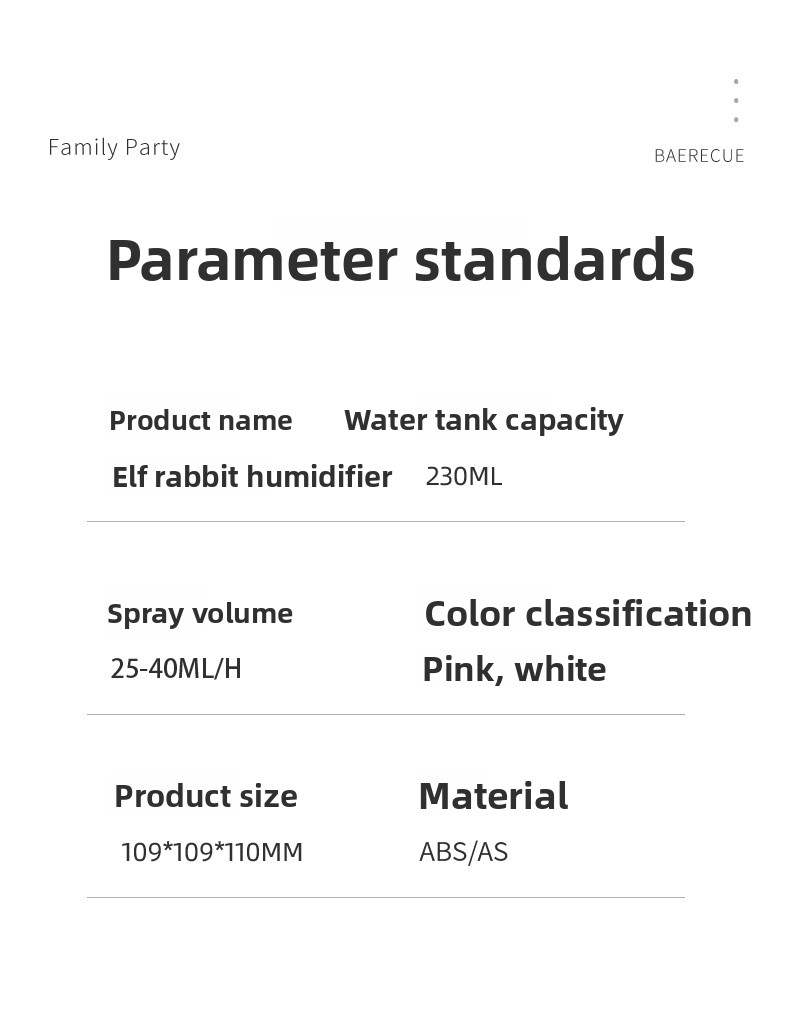Click the divider line below Pink, white

point(386,714)
